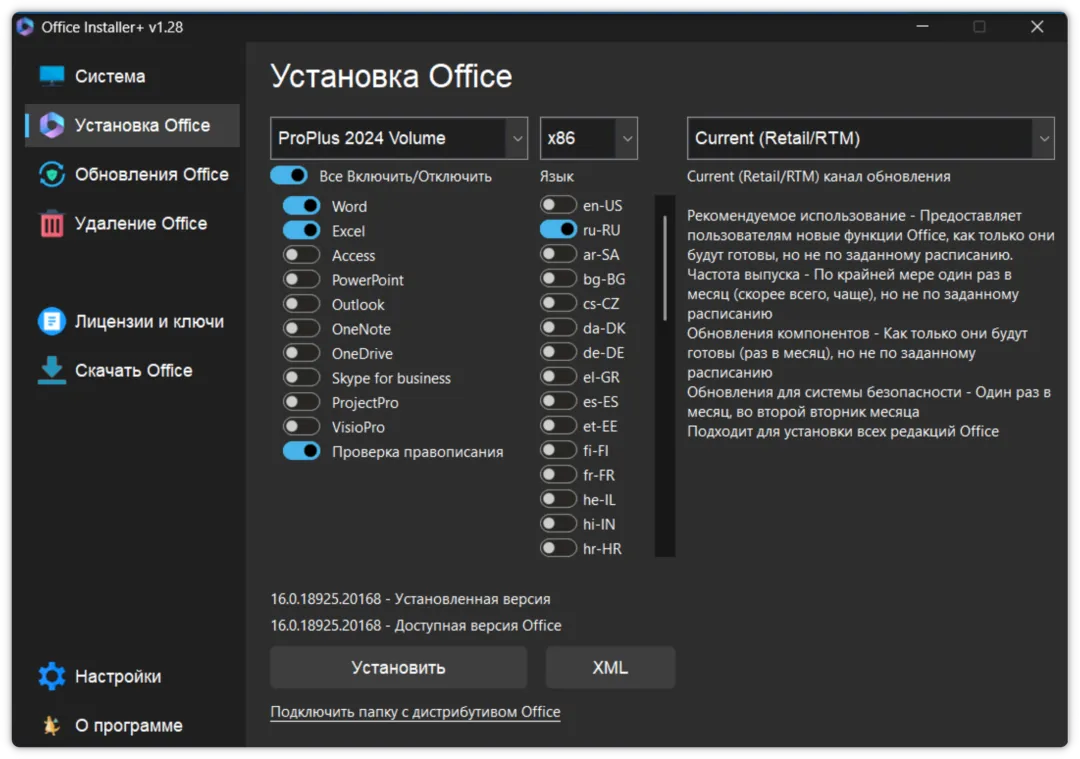This screenshot has height=759, width=1080.
Task: Enable the VisioPro toggle
Action: pyautogui.click(x=302, y=426)
